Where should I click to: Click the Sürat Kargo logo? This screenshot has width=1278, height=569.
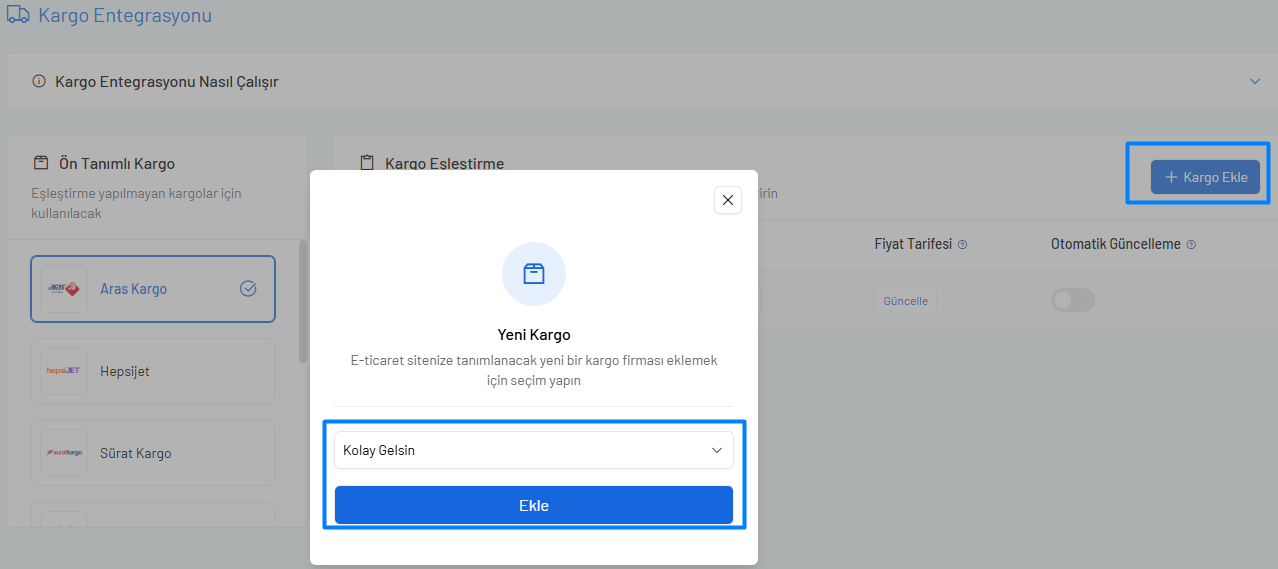64,453
